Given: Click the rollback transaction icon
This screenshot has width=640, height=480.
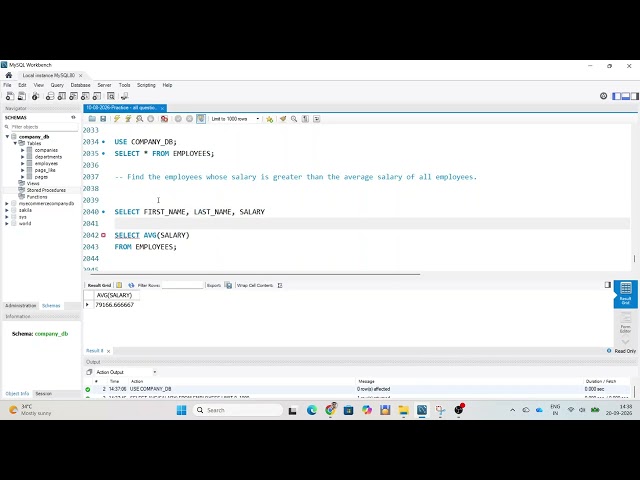Looking at the screenshot, I should pos(189,119).
